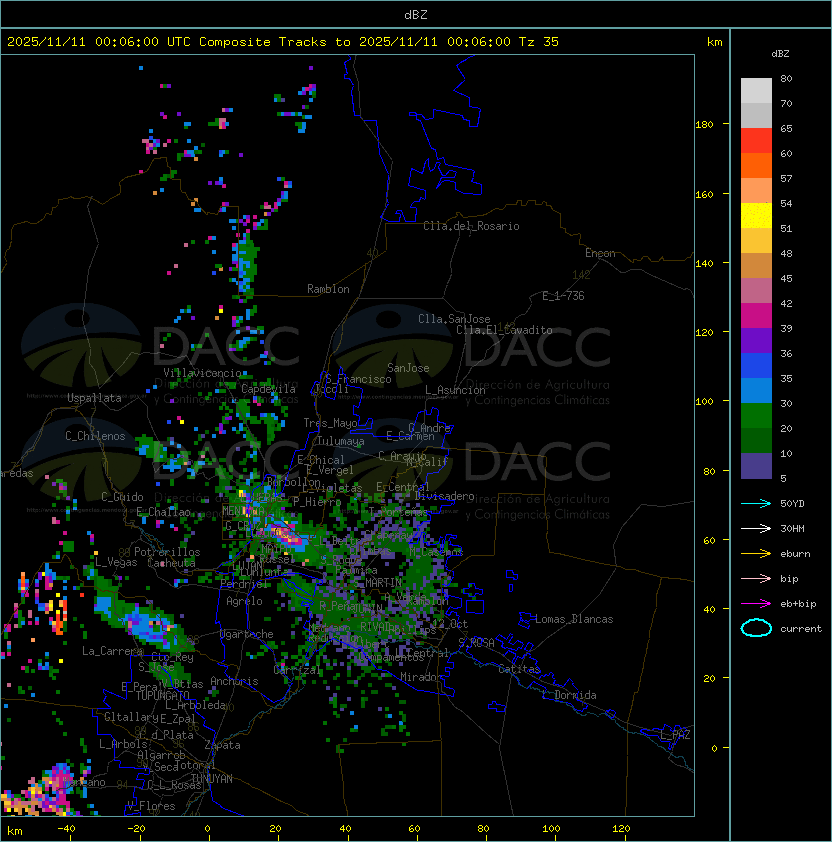
Task: Click the magenta eb+bip arrow icon
Action: [756, 604]
